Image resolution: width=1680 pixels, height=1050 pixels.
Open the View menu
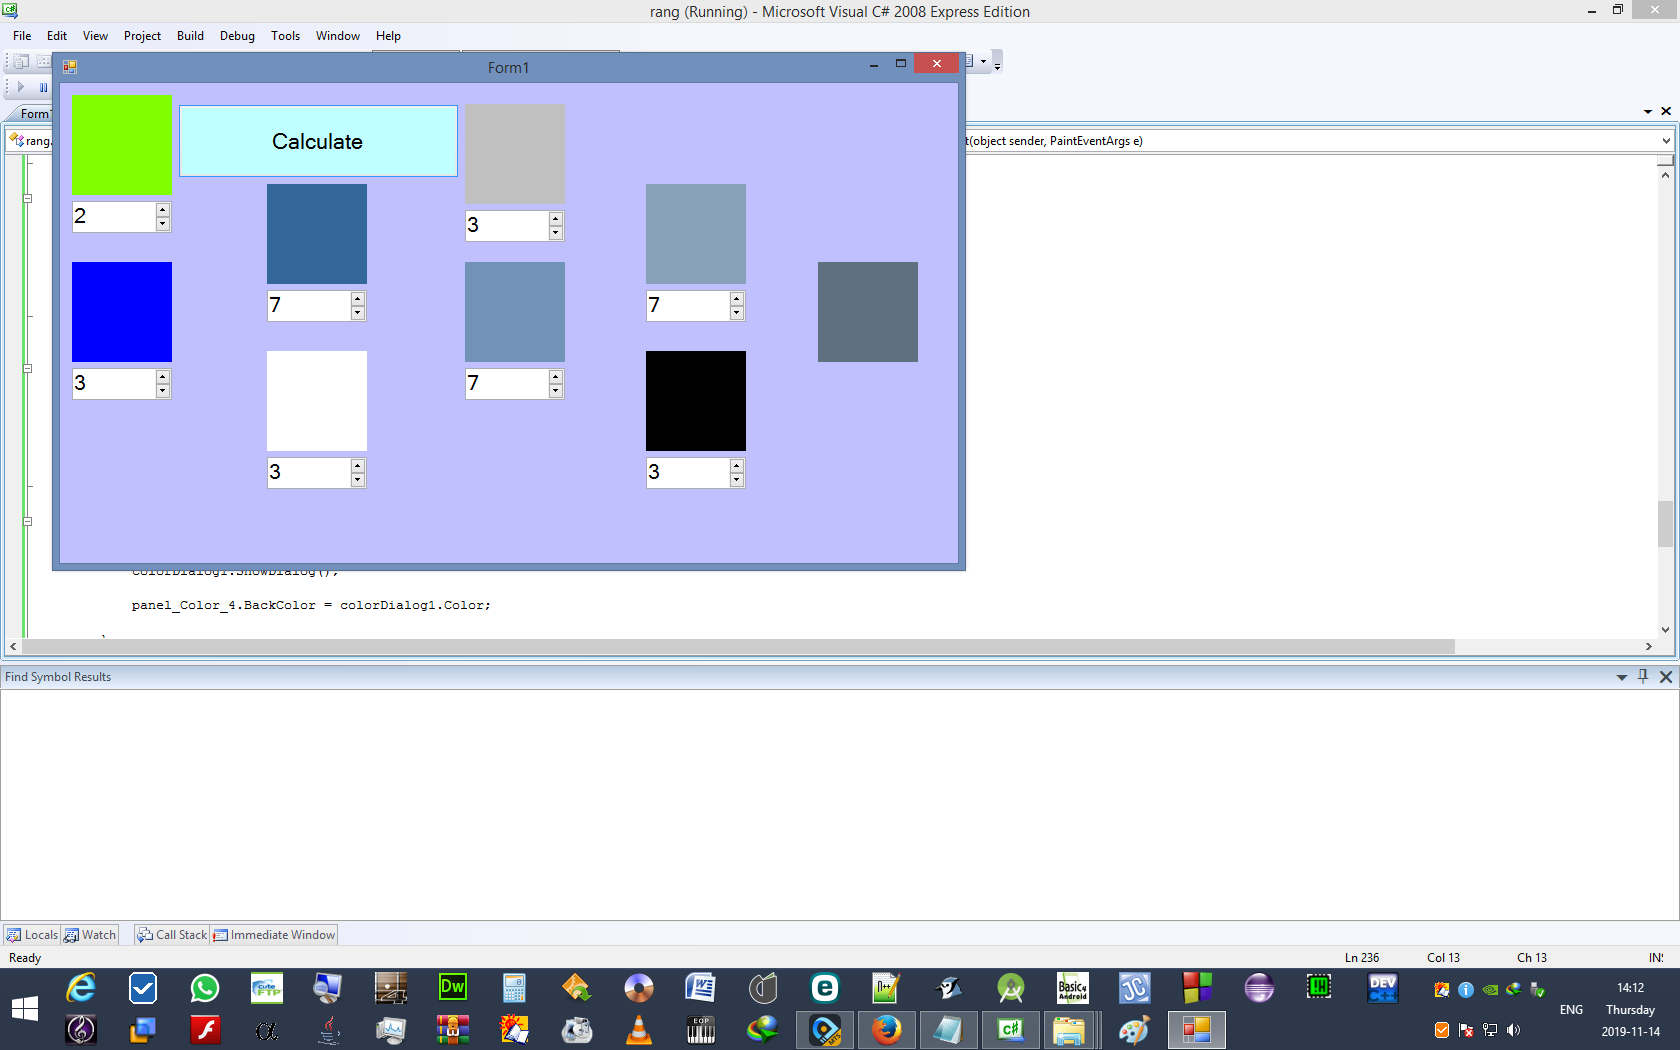click(95, 36)
